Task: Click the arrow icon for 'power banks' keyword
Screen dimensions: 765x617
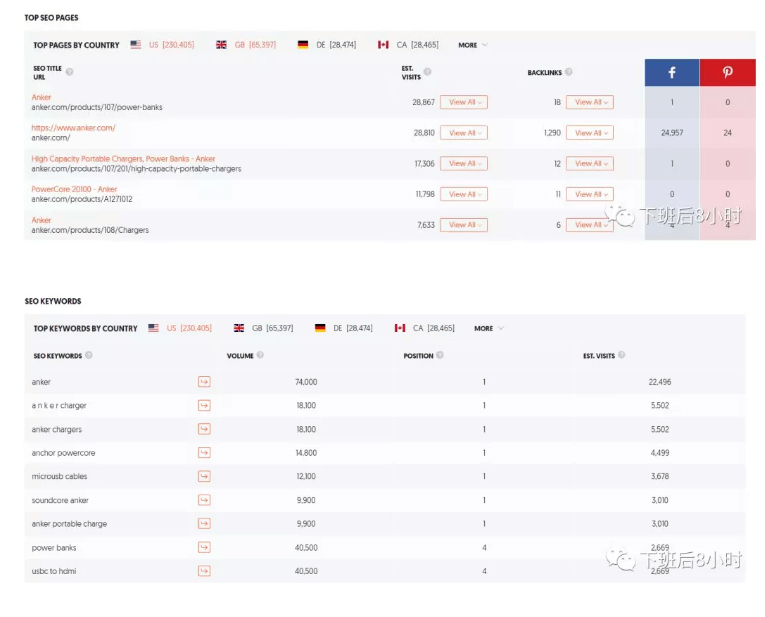Action: [x=204, y=547]
